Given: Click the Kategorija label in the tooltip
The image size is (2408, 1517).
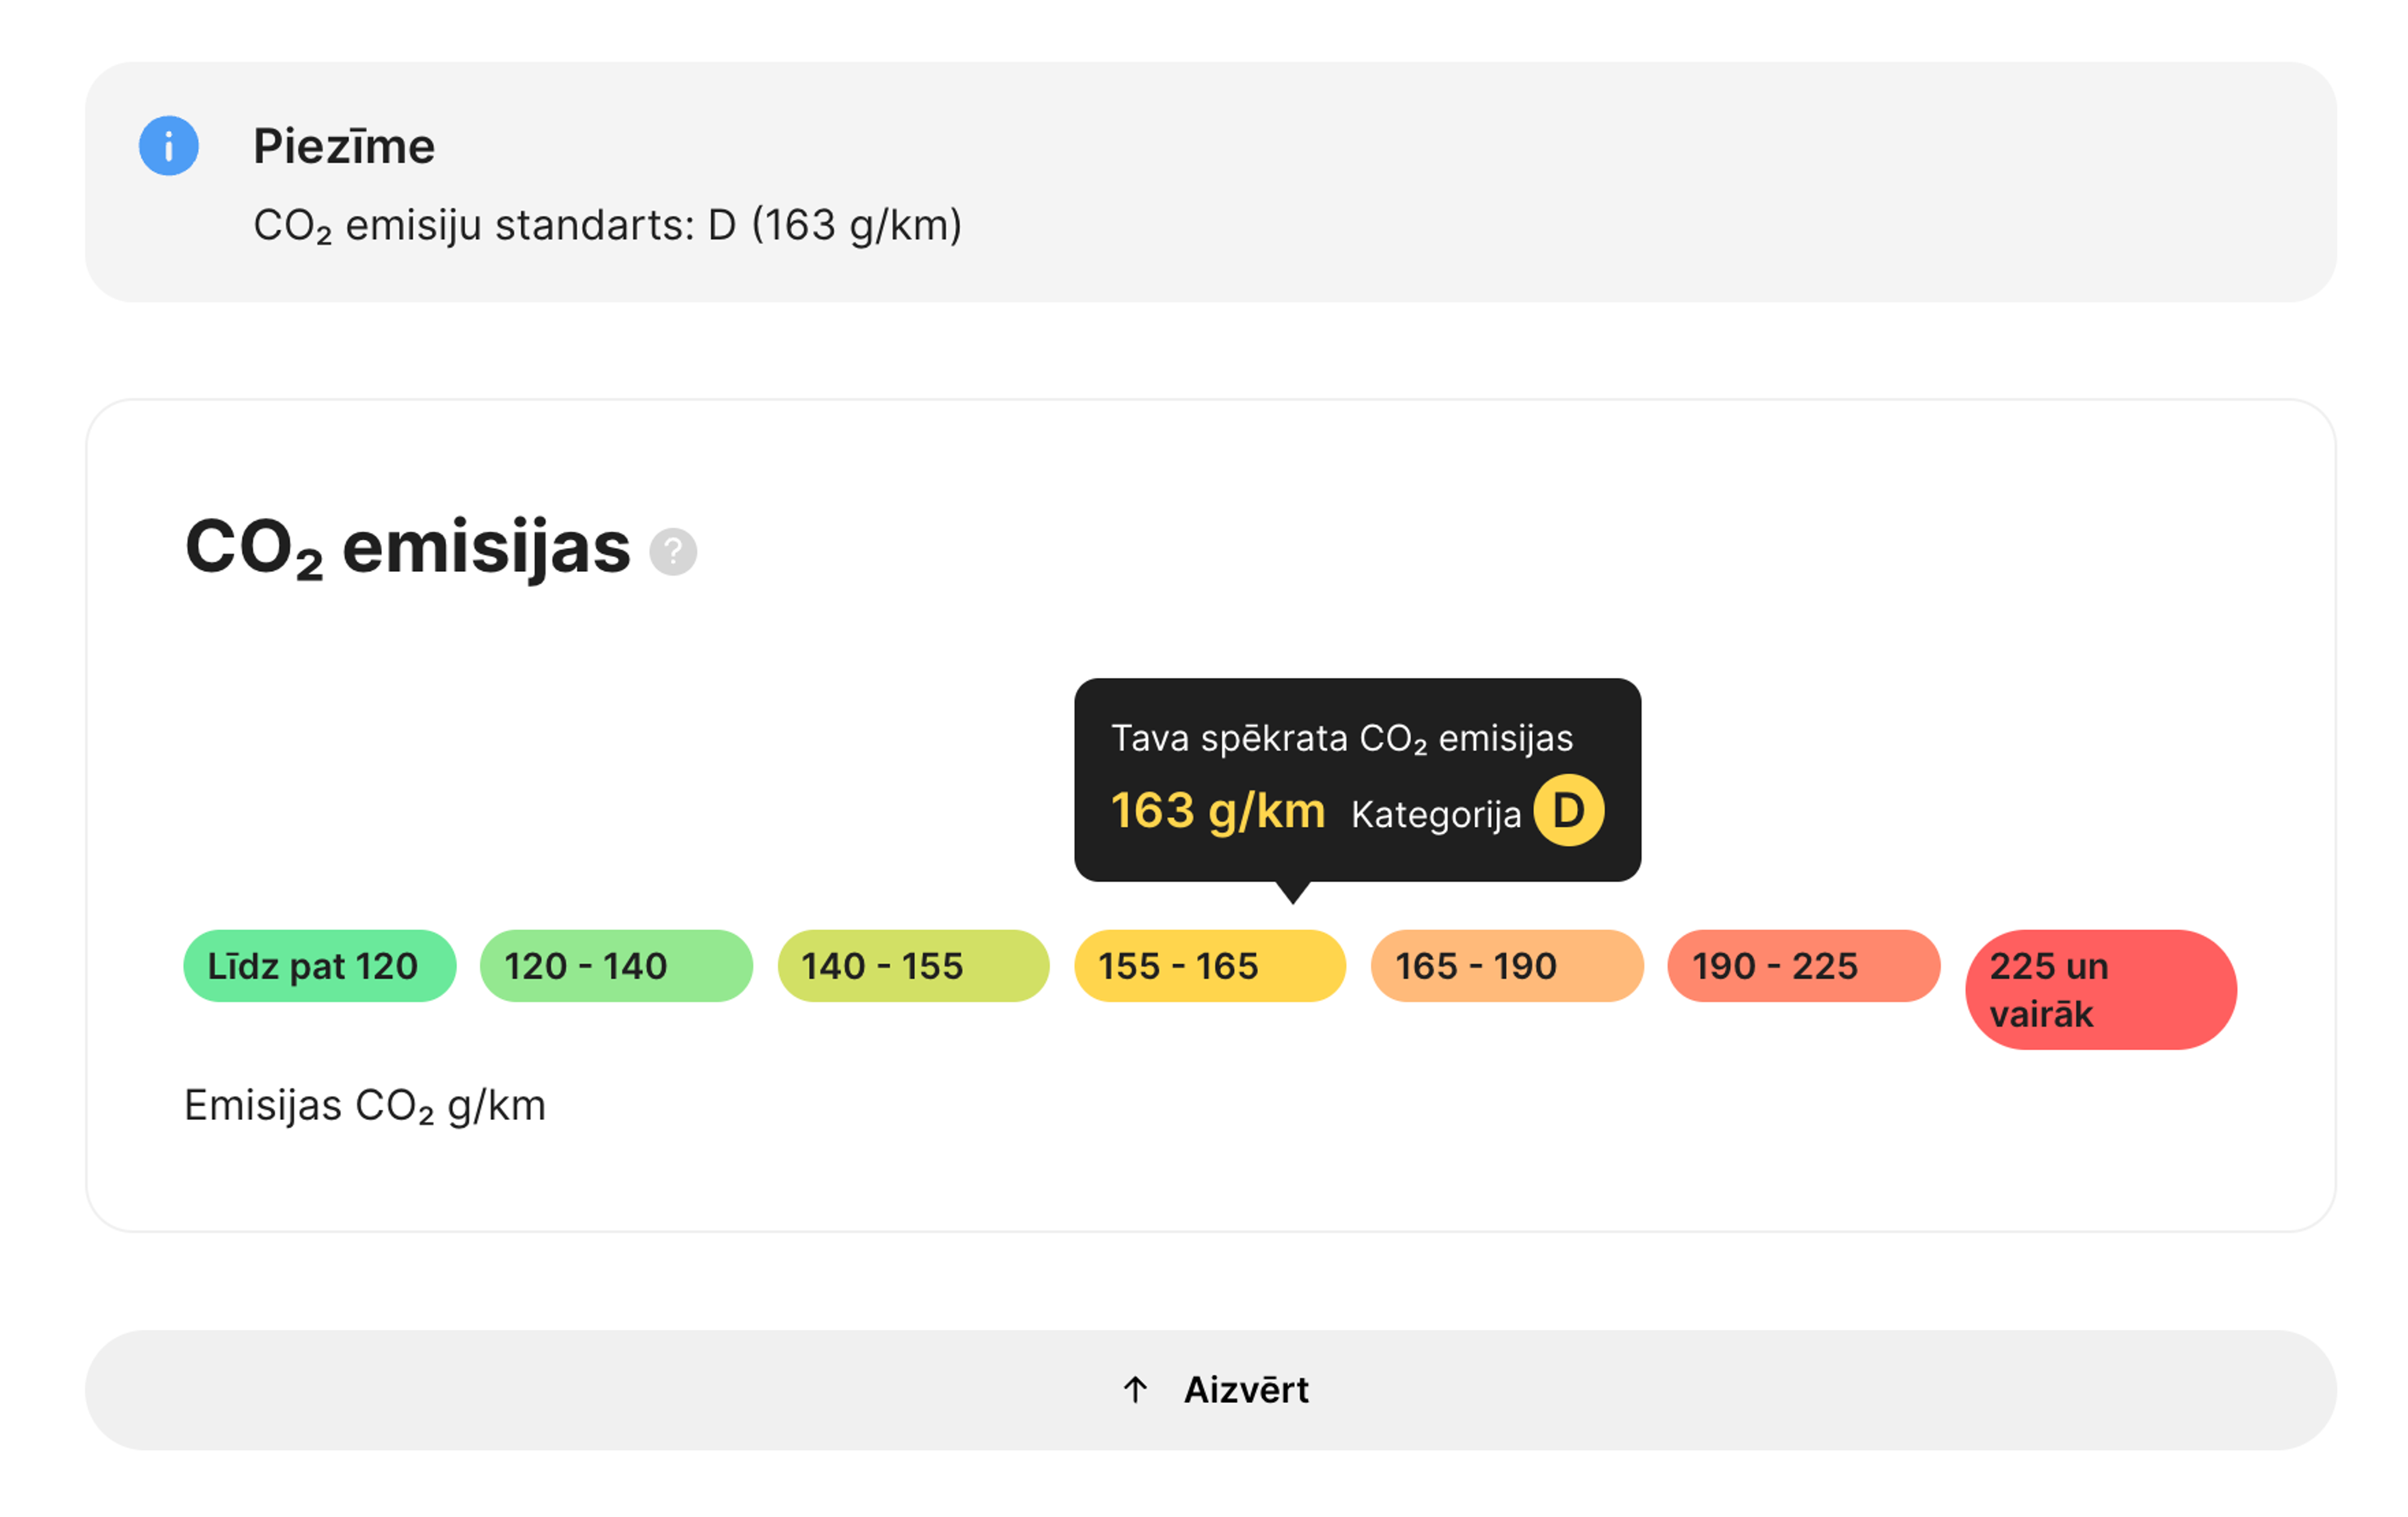Looking at the screenshot, I should [1436, 814].
